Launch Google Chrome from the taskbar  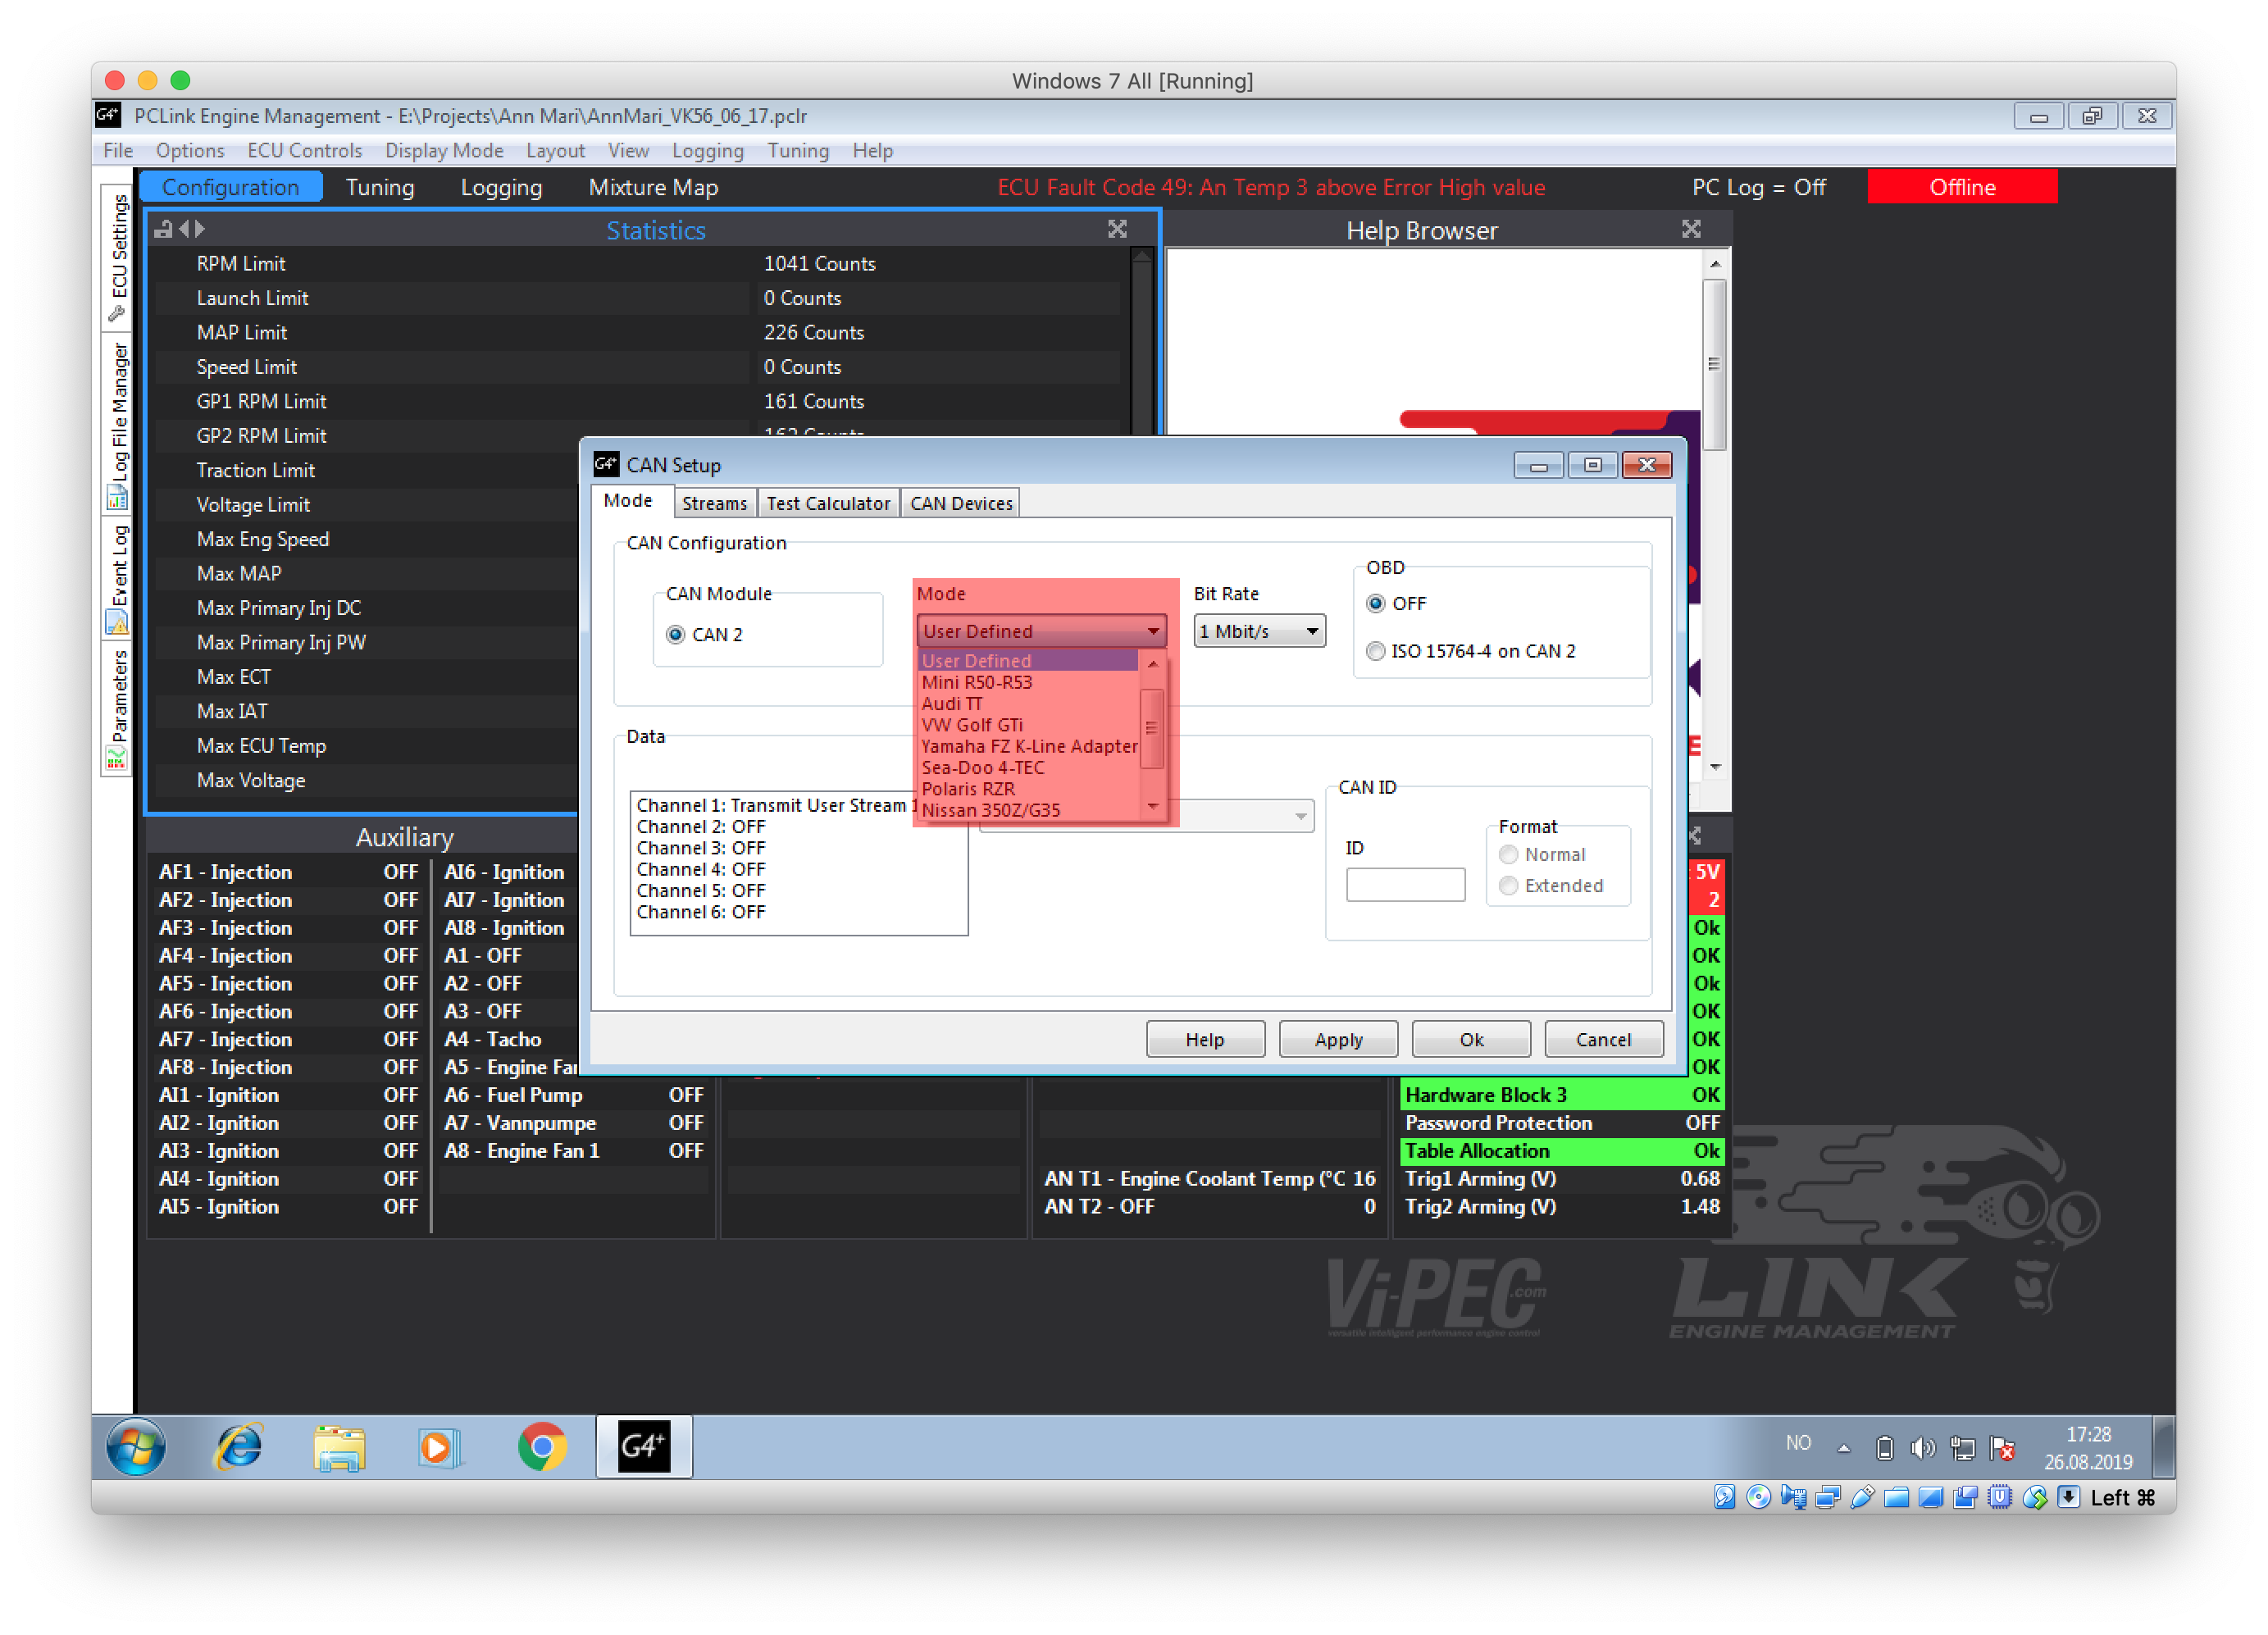pos(541,1446)
